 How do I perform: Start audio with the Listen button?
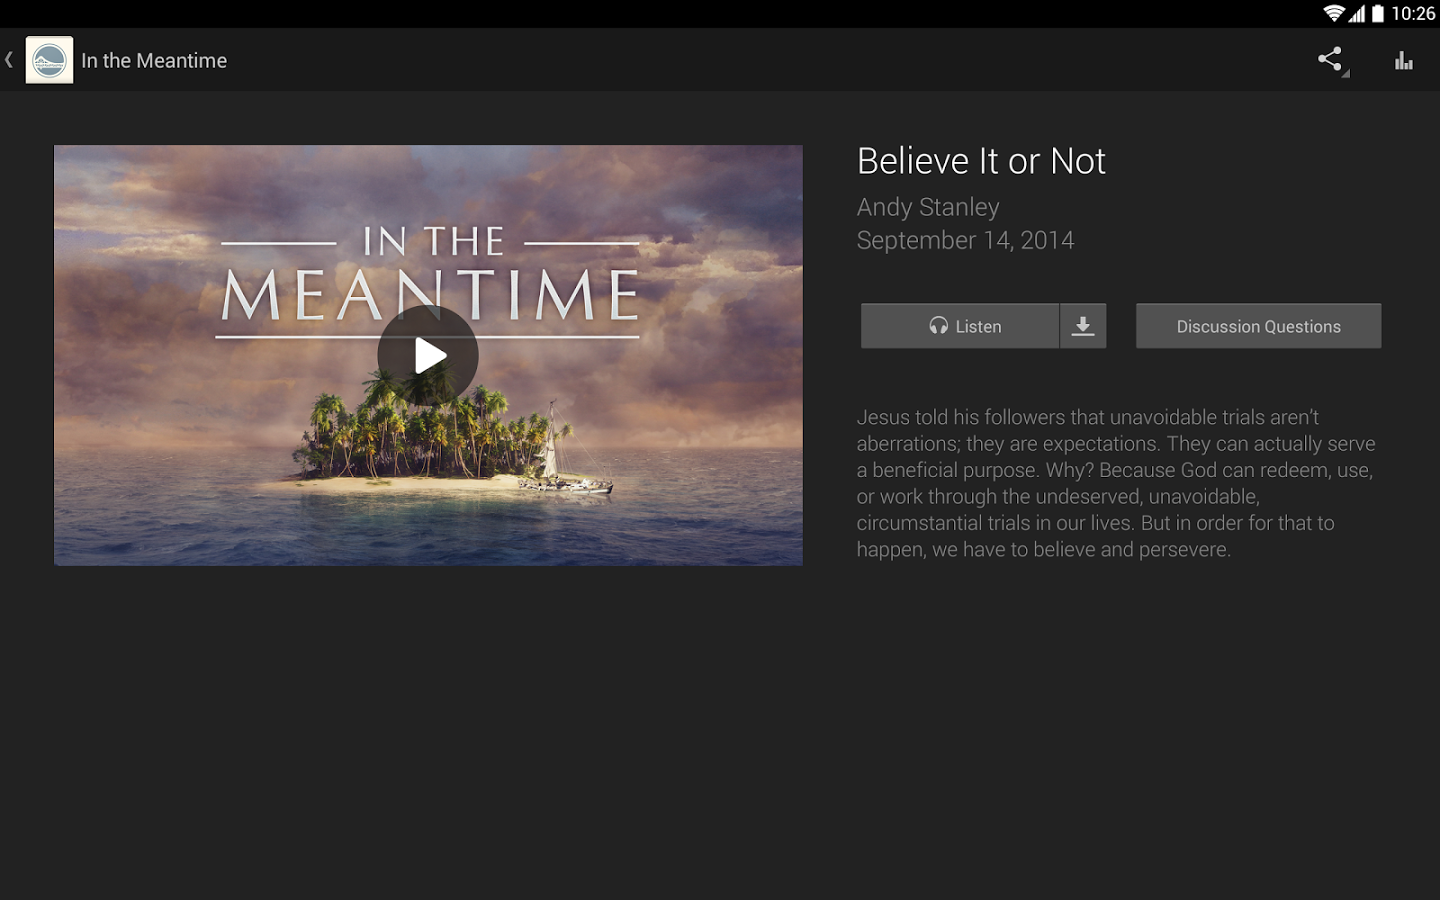pos(960,326)
